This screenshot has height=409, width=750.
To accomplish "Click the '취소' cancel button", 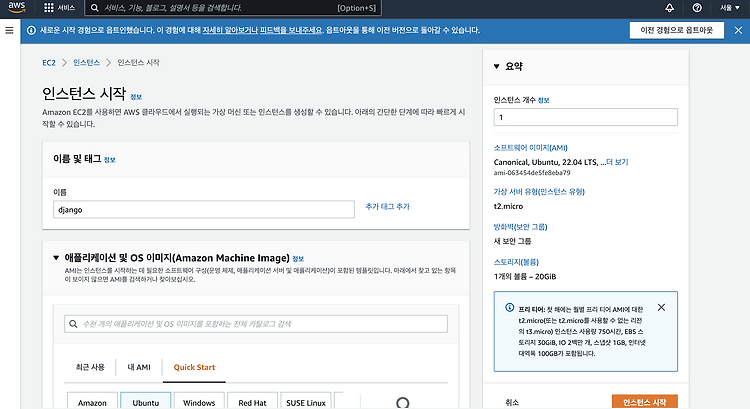I will click(512, 402).
